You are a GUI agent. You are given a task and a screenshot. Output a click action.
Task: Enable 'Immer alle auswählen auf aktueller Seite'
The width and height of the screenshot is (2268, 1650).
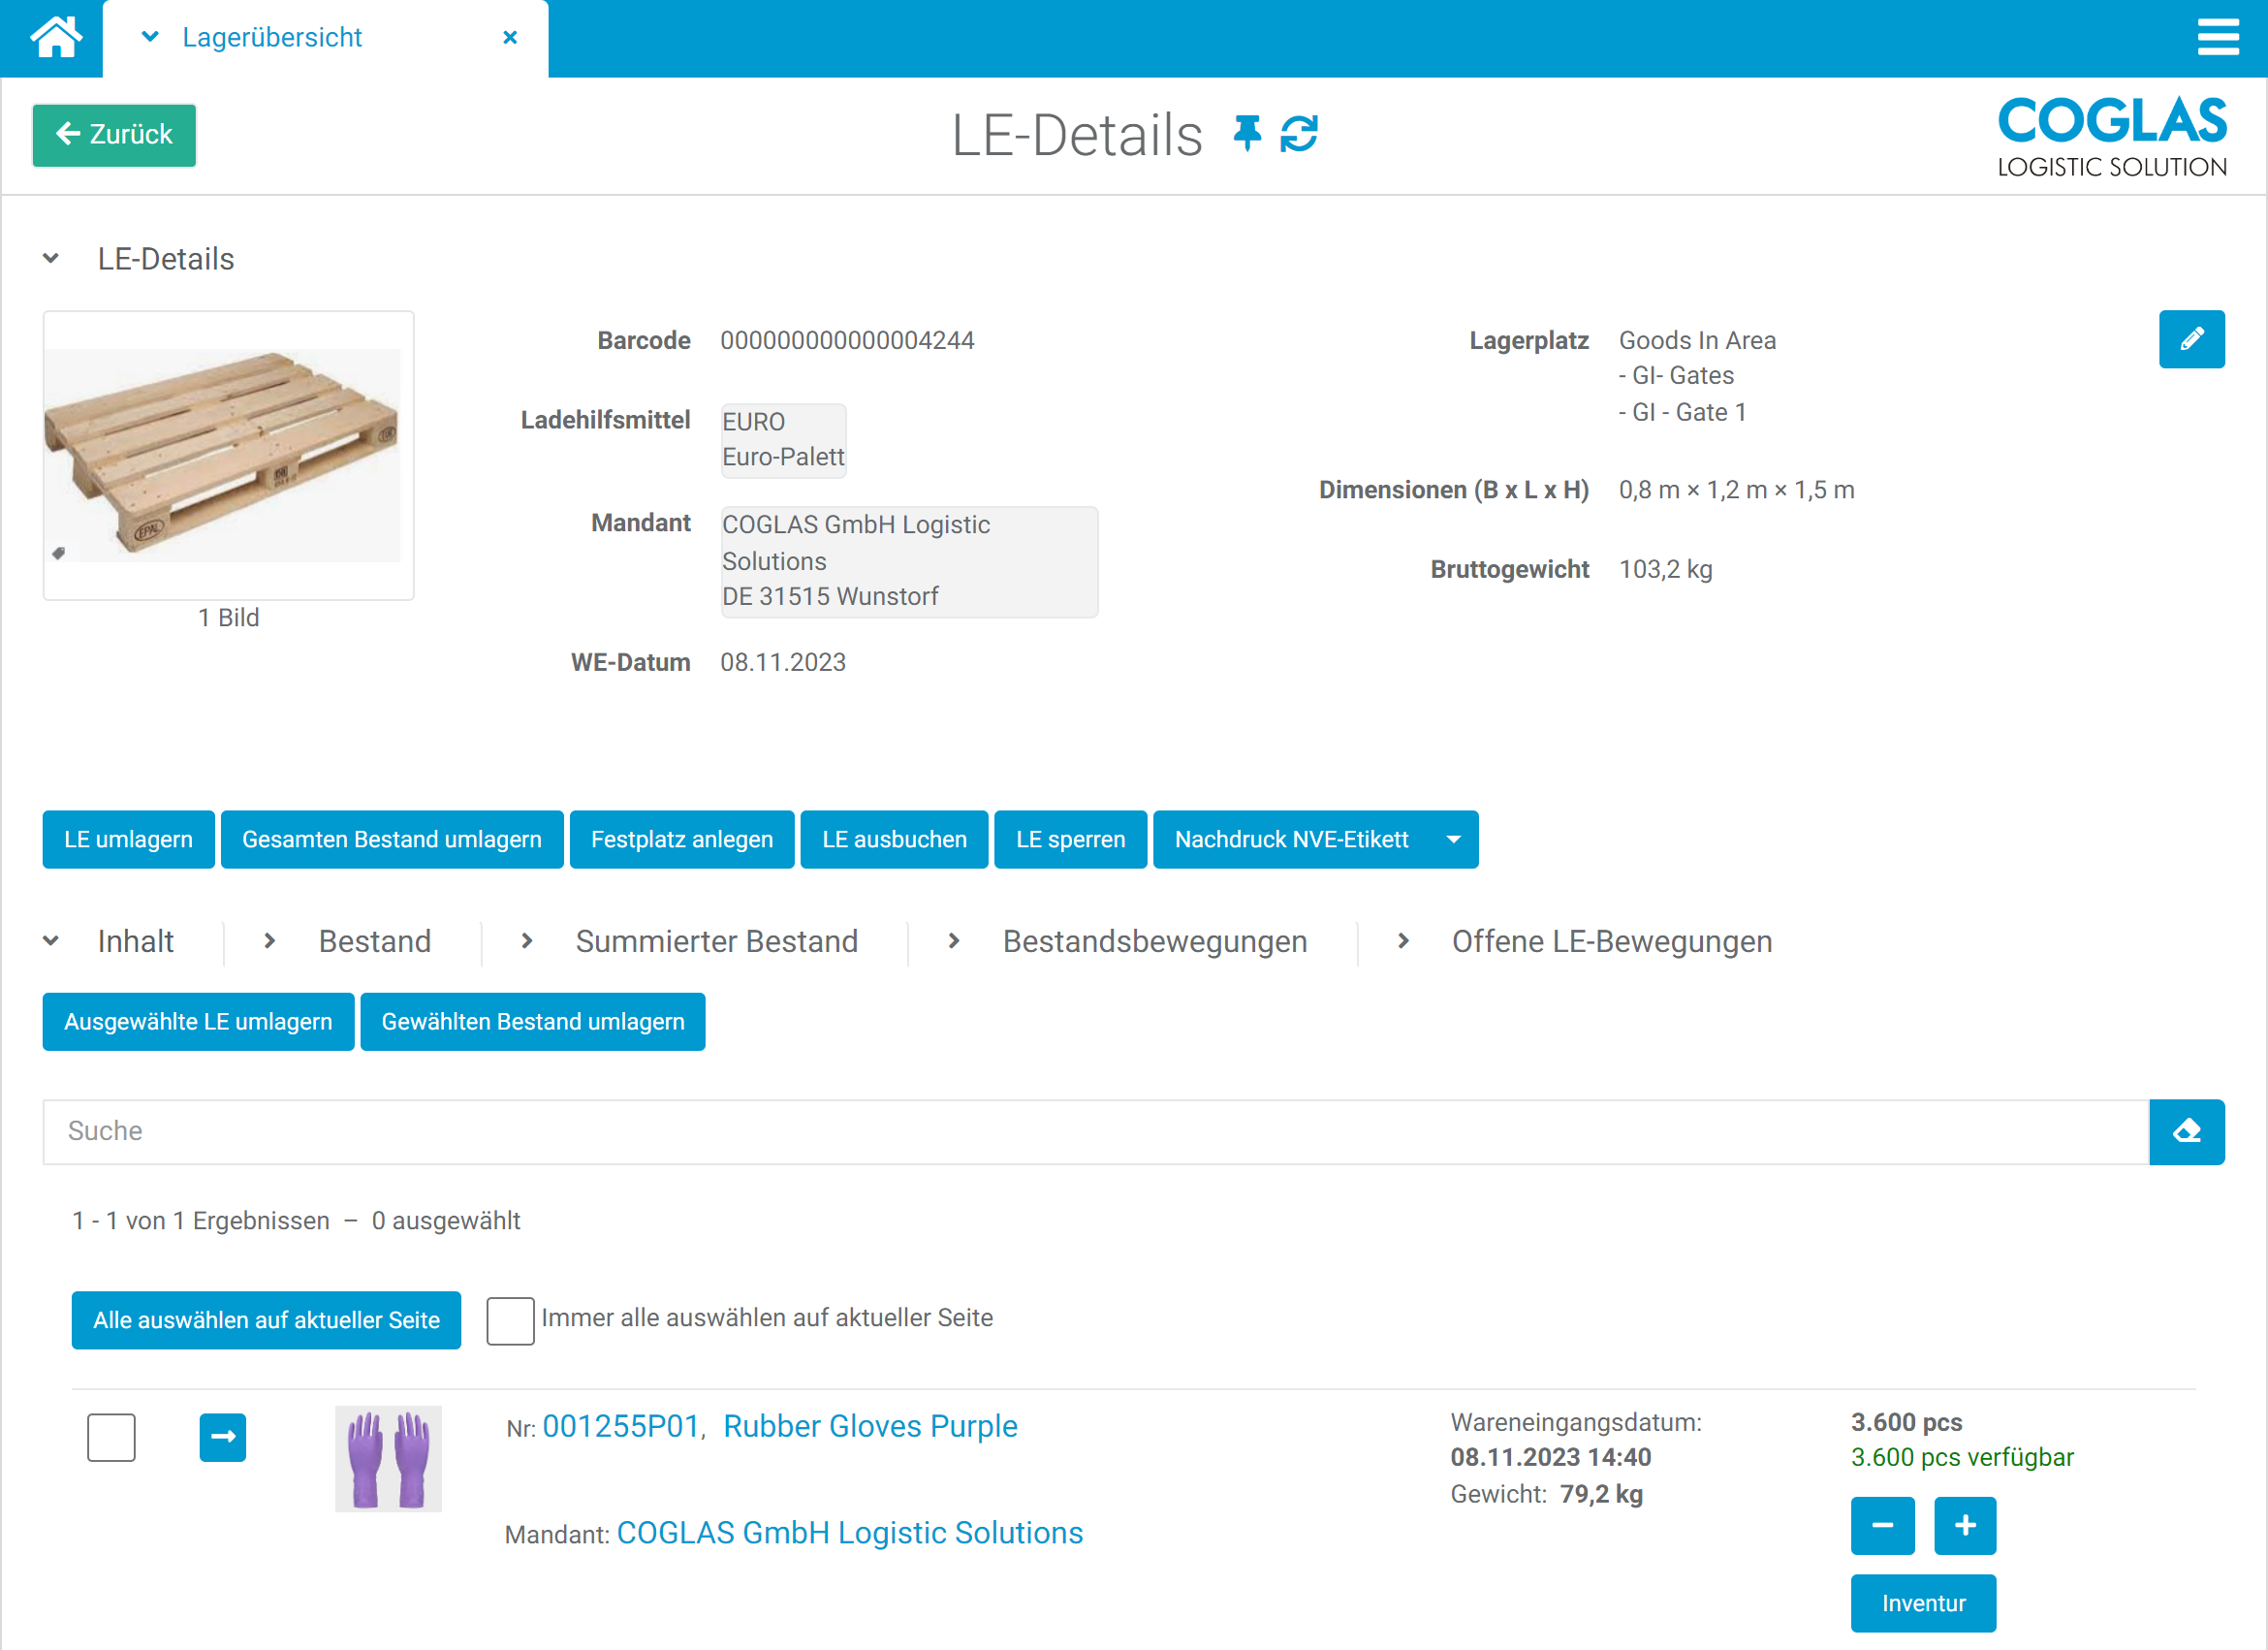510,1320
